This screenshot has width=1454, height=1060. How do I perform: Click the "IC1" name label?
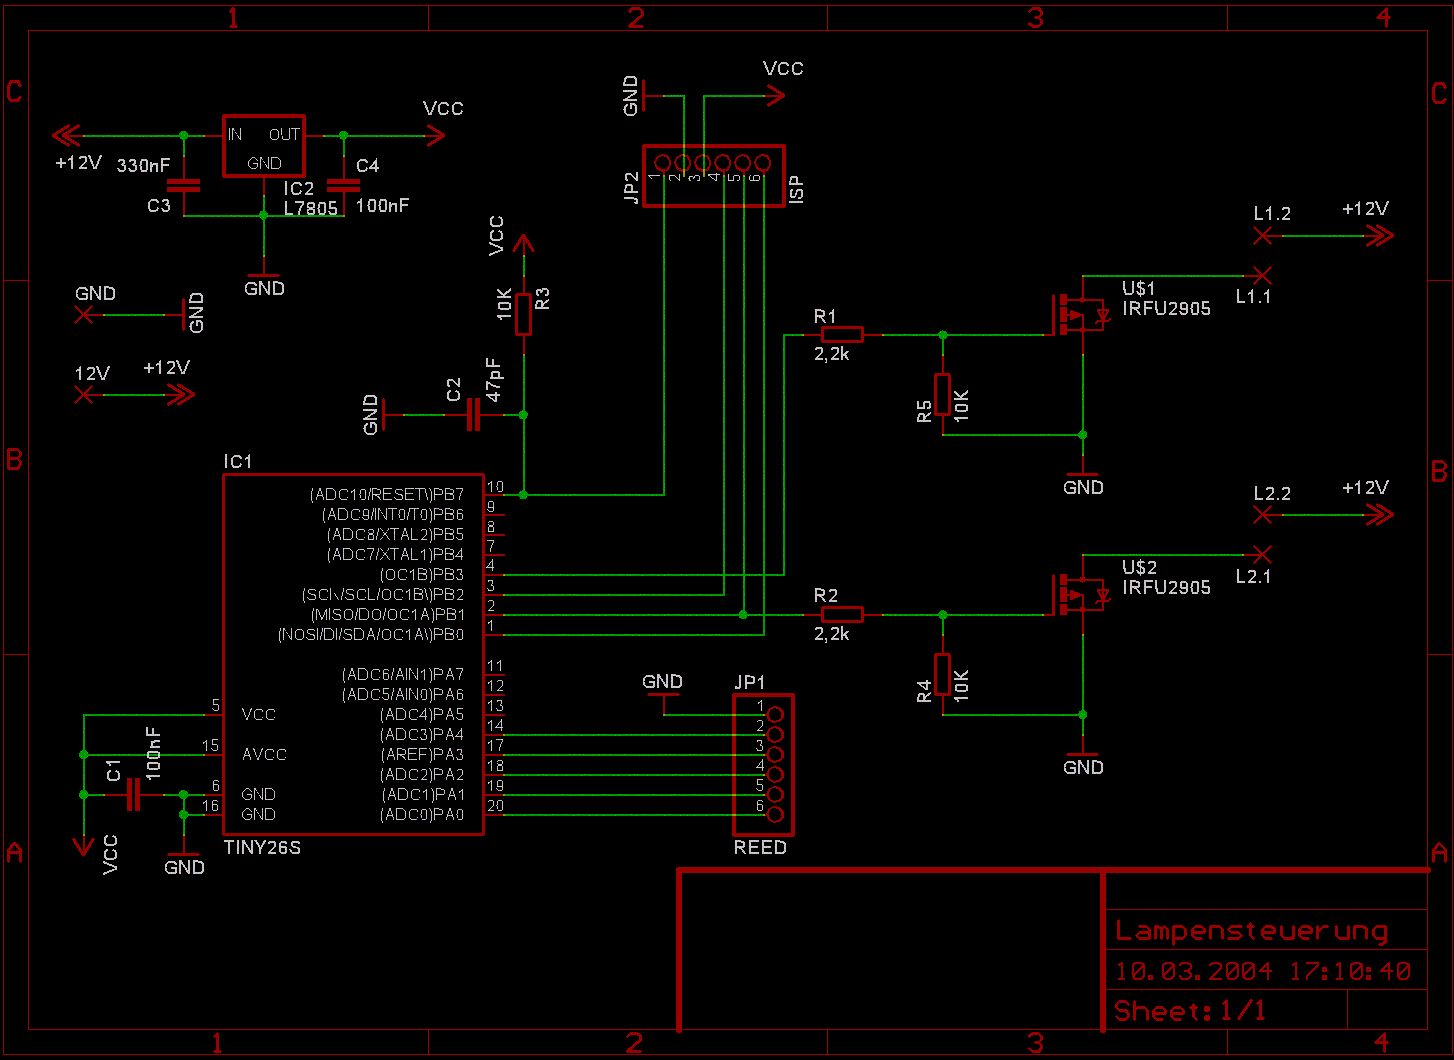point(238,462)
